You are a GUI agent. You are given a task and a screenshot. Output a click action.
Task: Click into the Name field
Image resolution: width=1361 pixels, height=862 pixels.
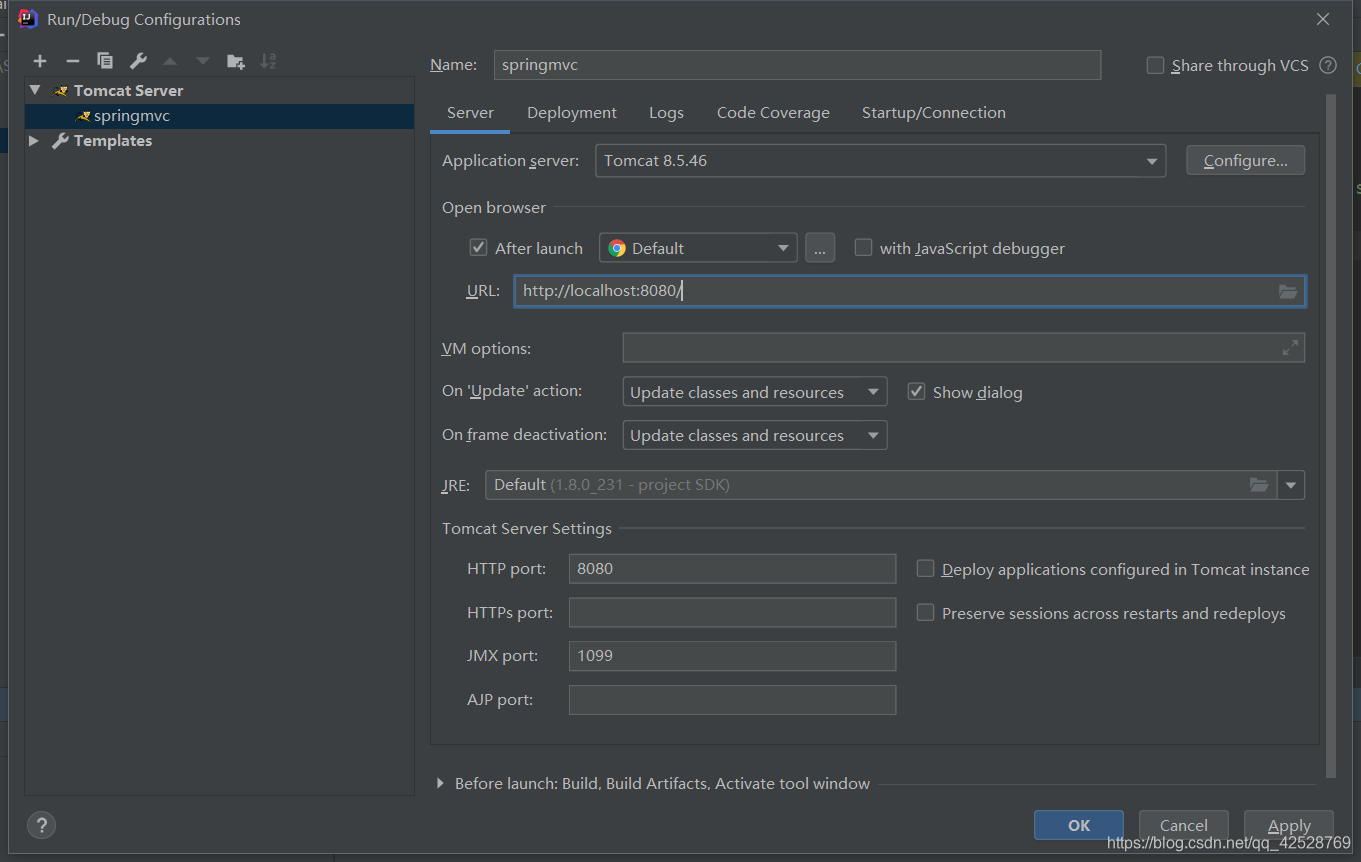(x=797, y=65)
